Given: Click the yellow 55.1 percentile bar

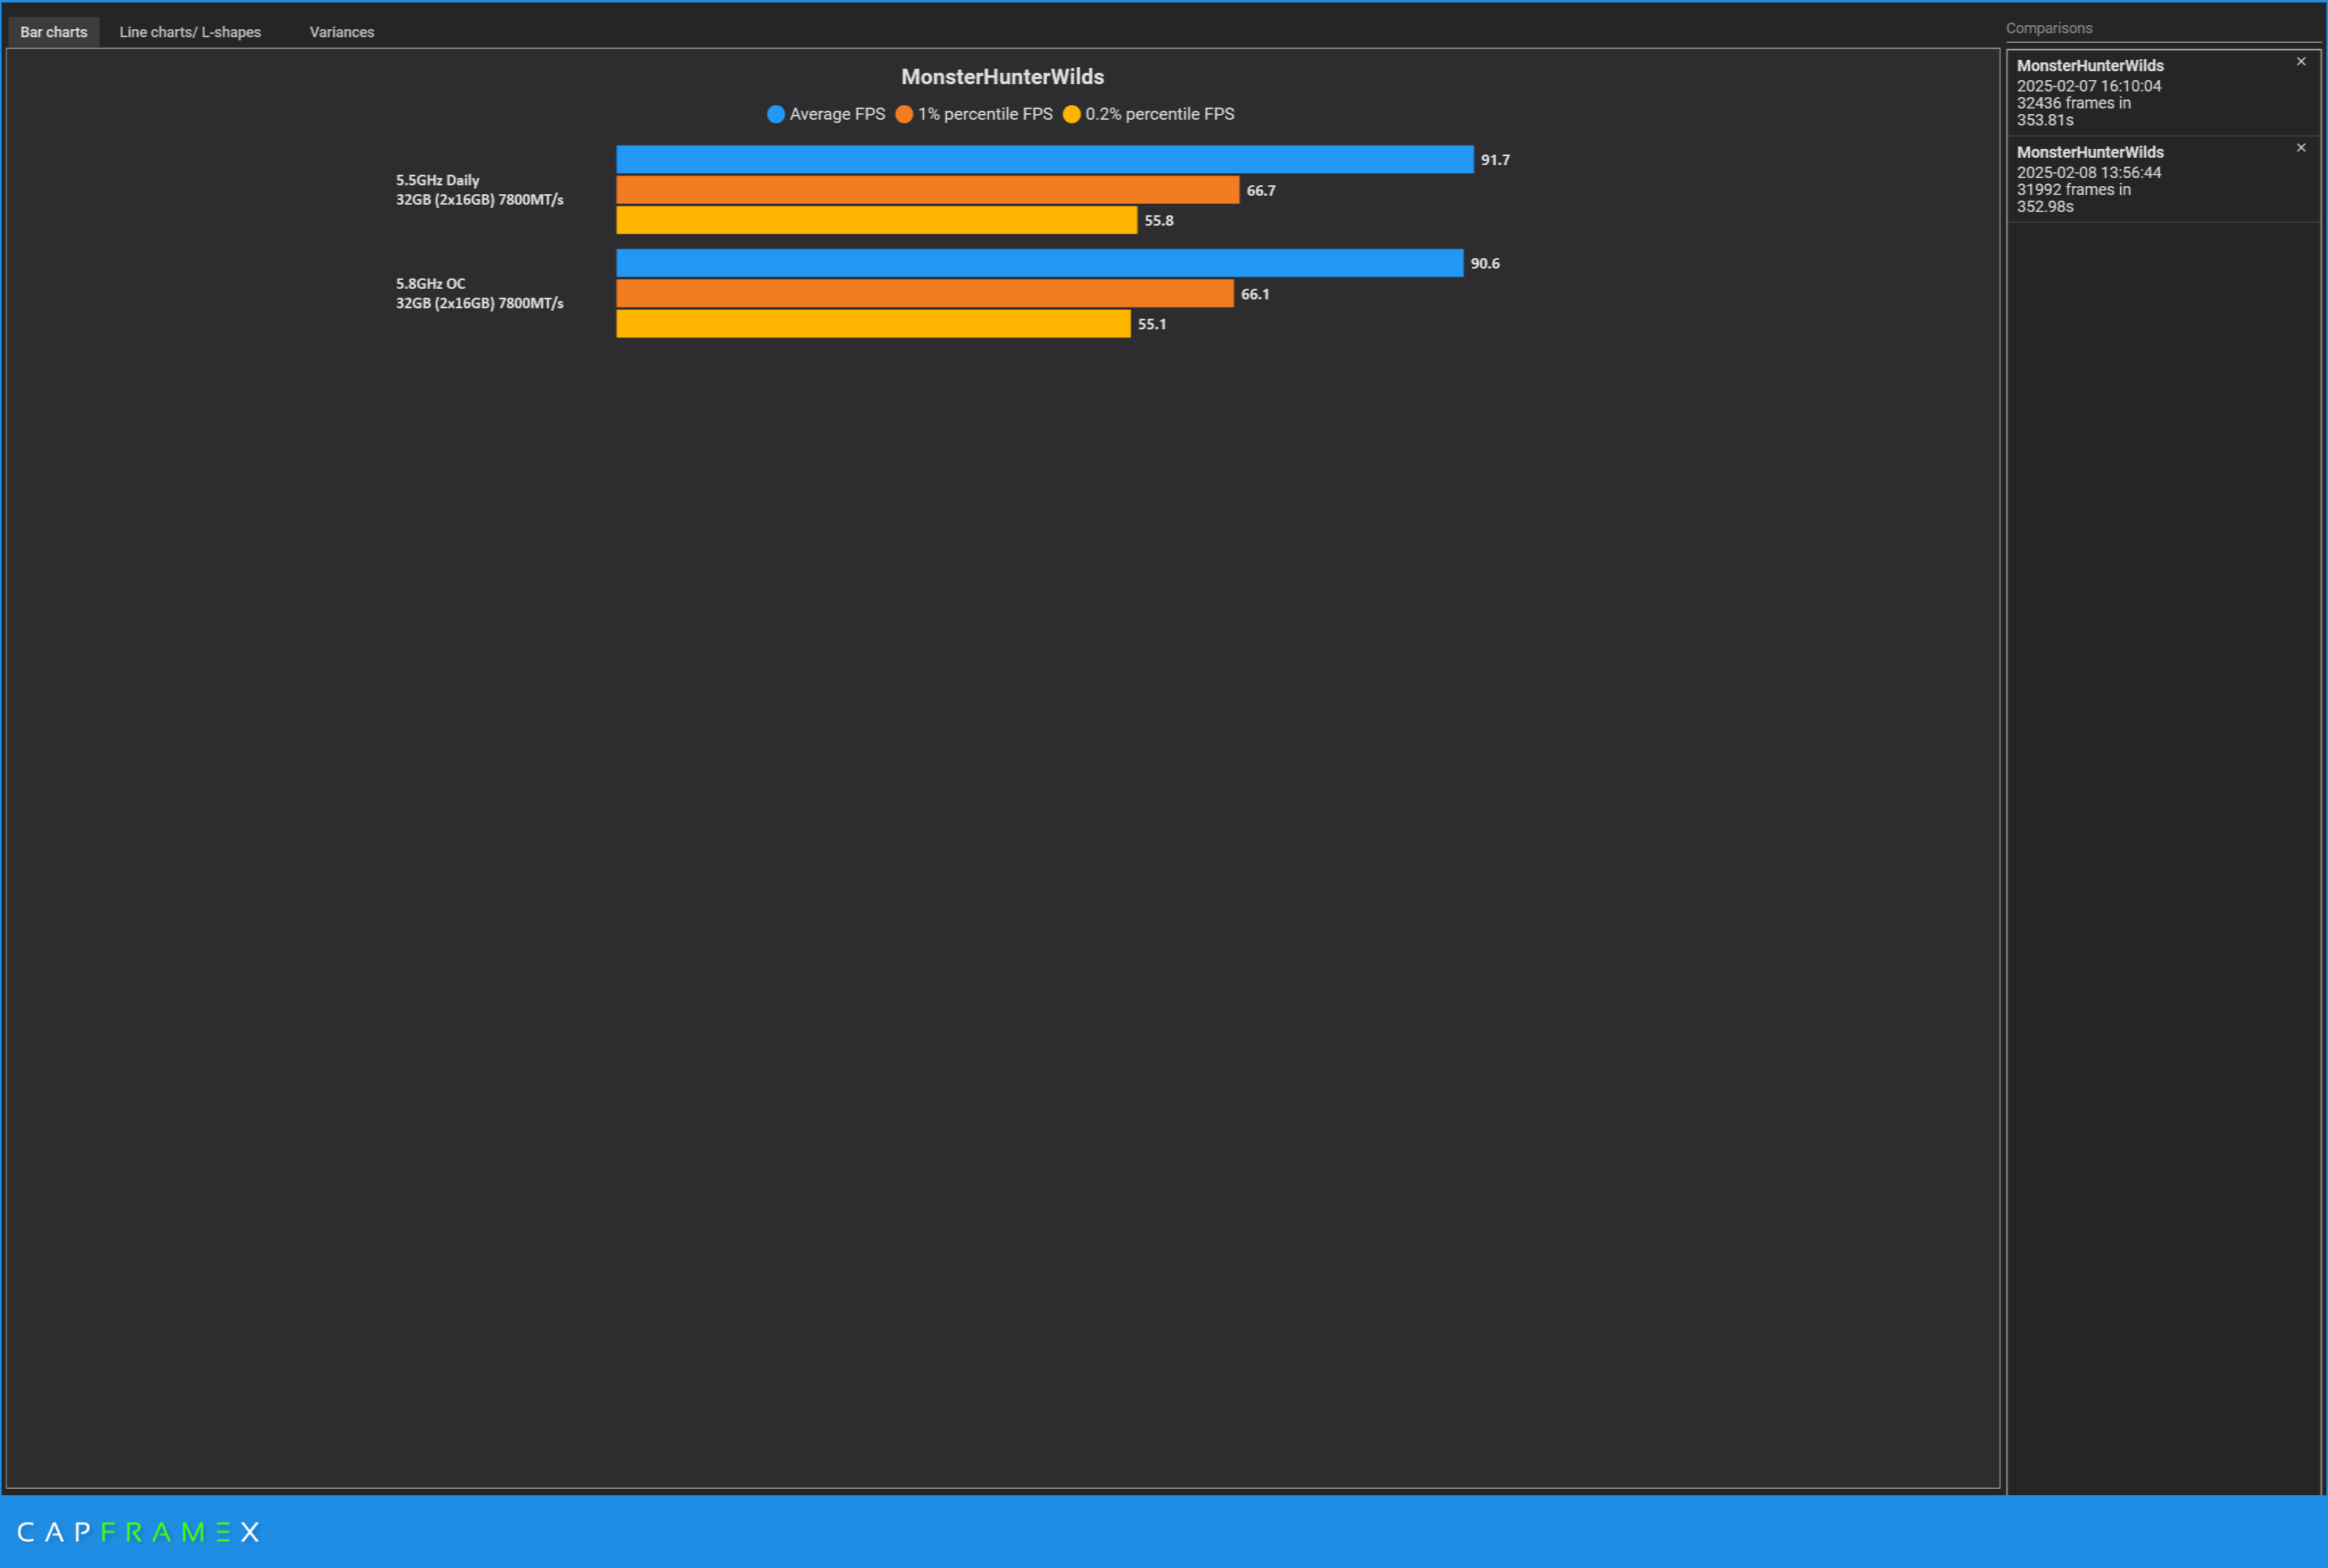Looking at the screenshot, I should click(x=873, y=324).
